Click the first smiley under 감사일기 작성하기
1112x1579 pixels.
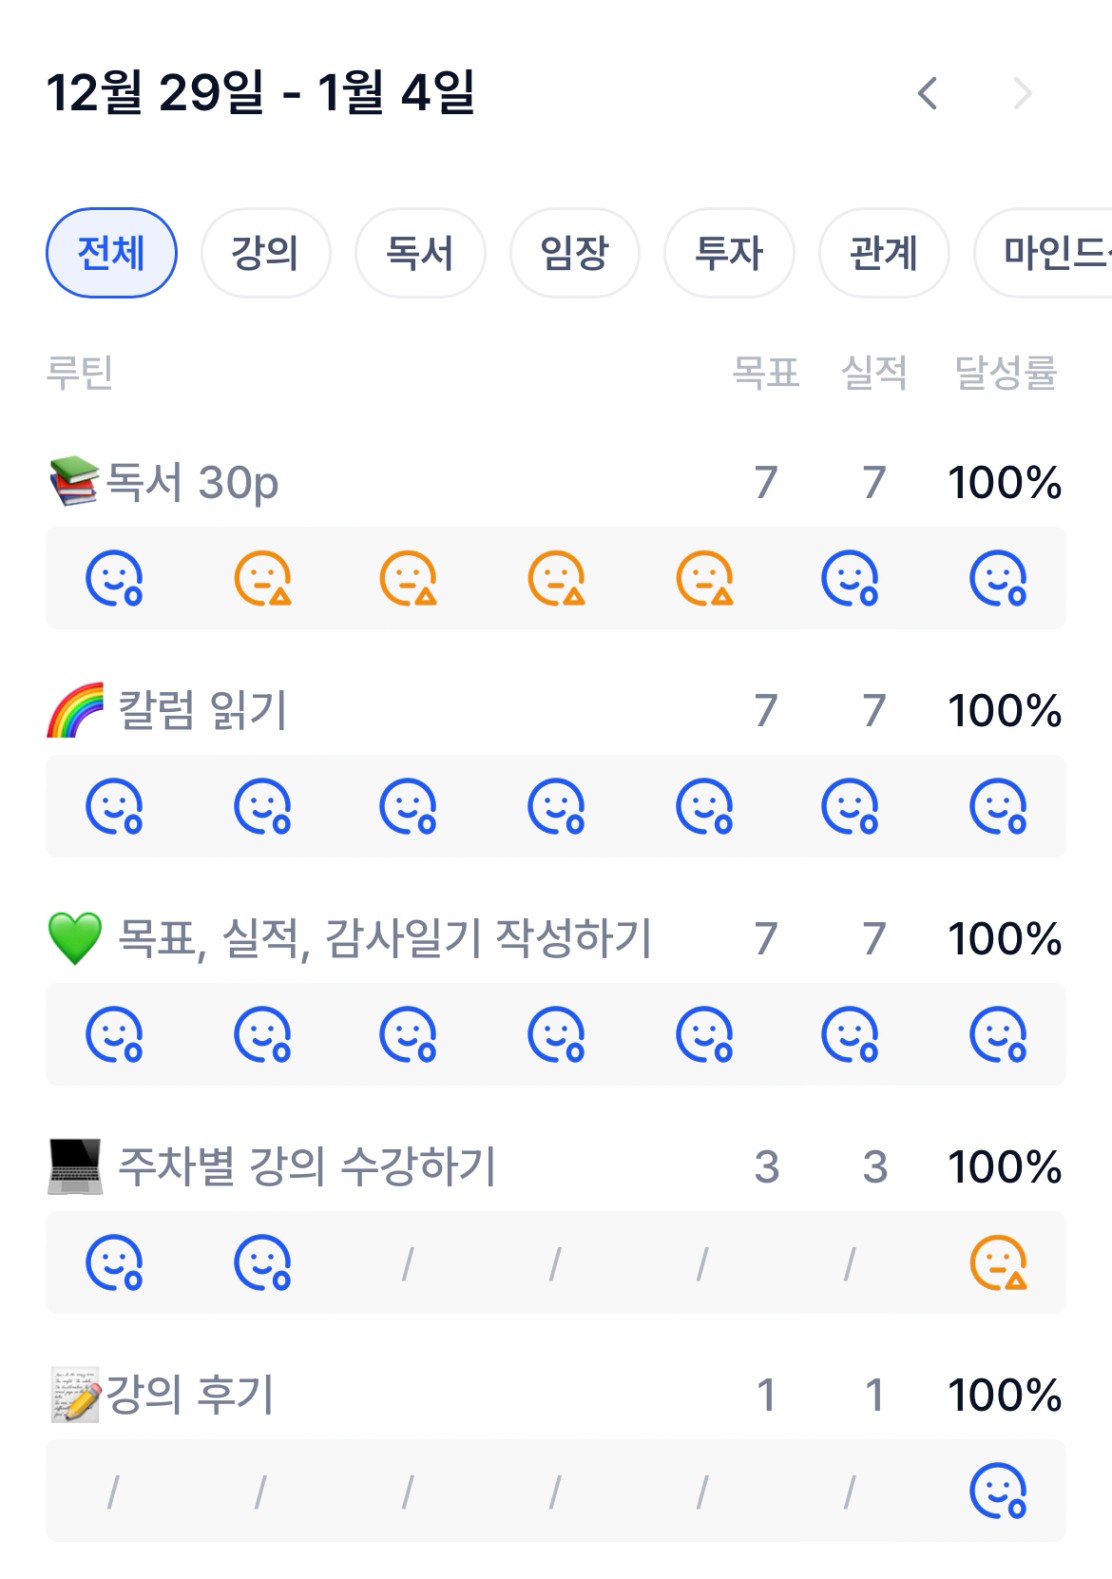[114, 1035]
